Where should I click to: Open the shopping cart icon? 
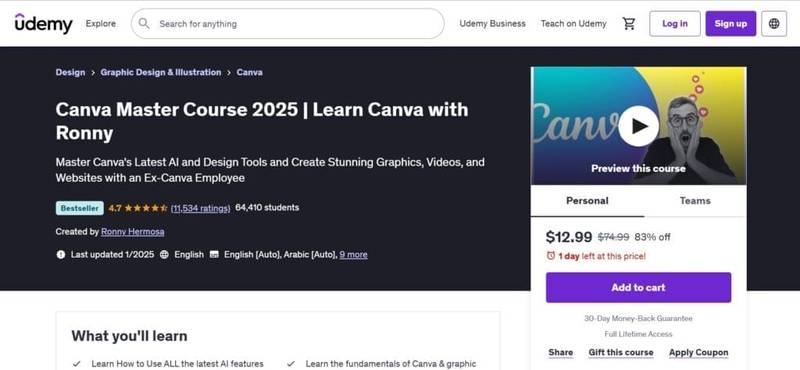click(629, 23)
